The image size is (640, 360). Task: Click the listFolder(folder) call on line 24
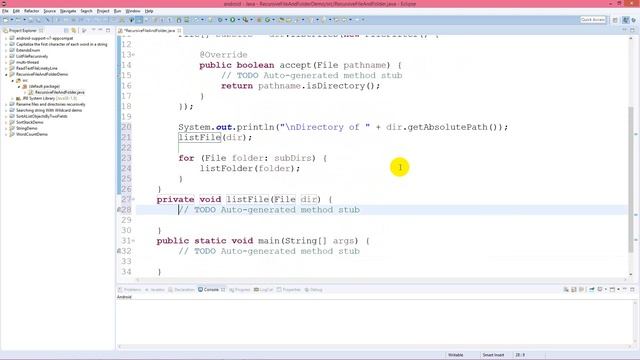[x=250, y=169]
